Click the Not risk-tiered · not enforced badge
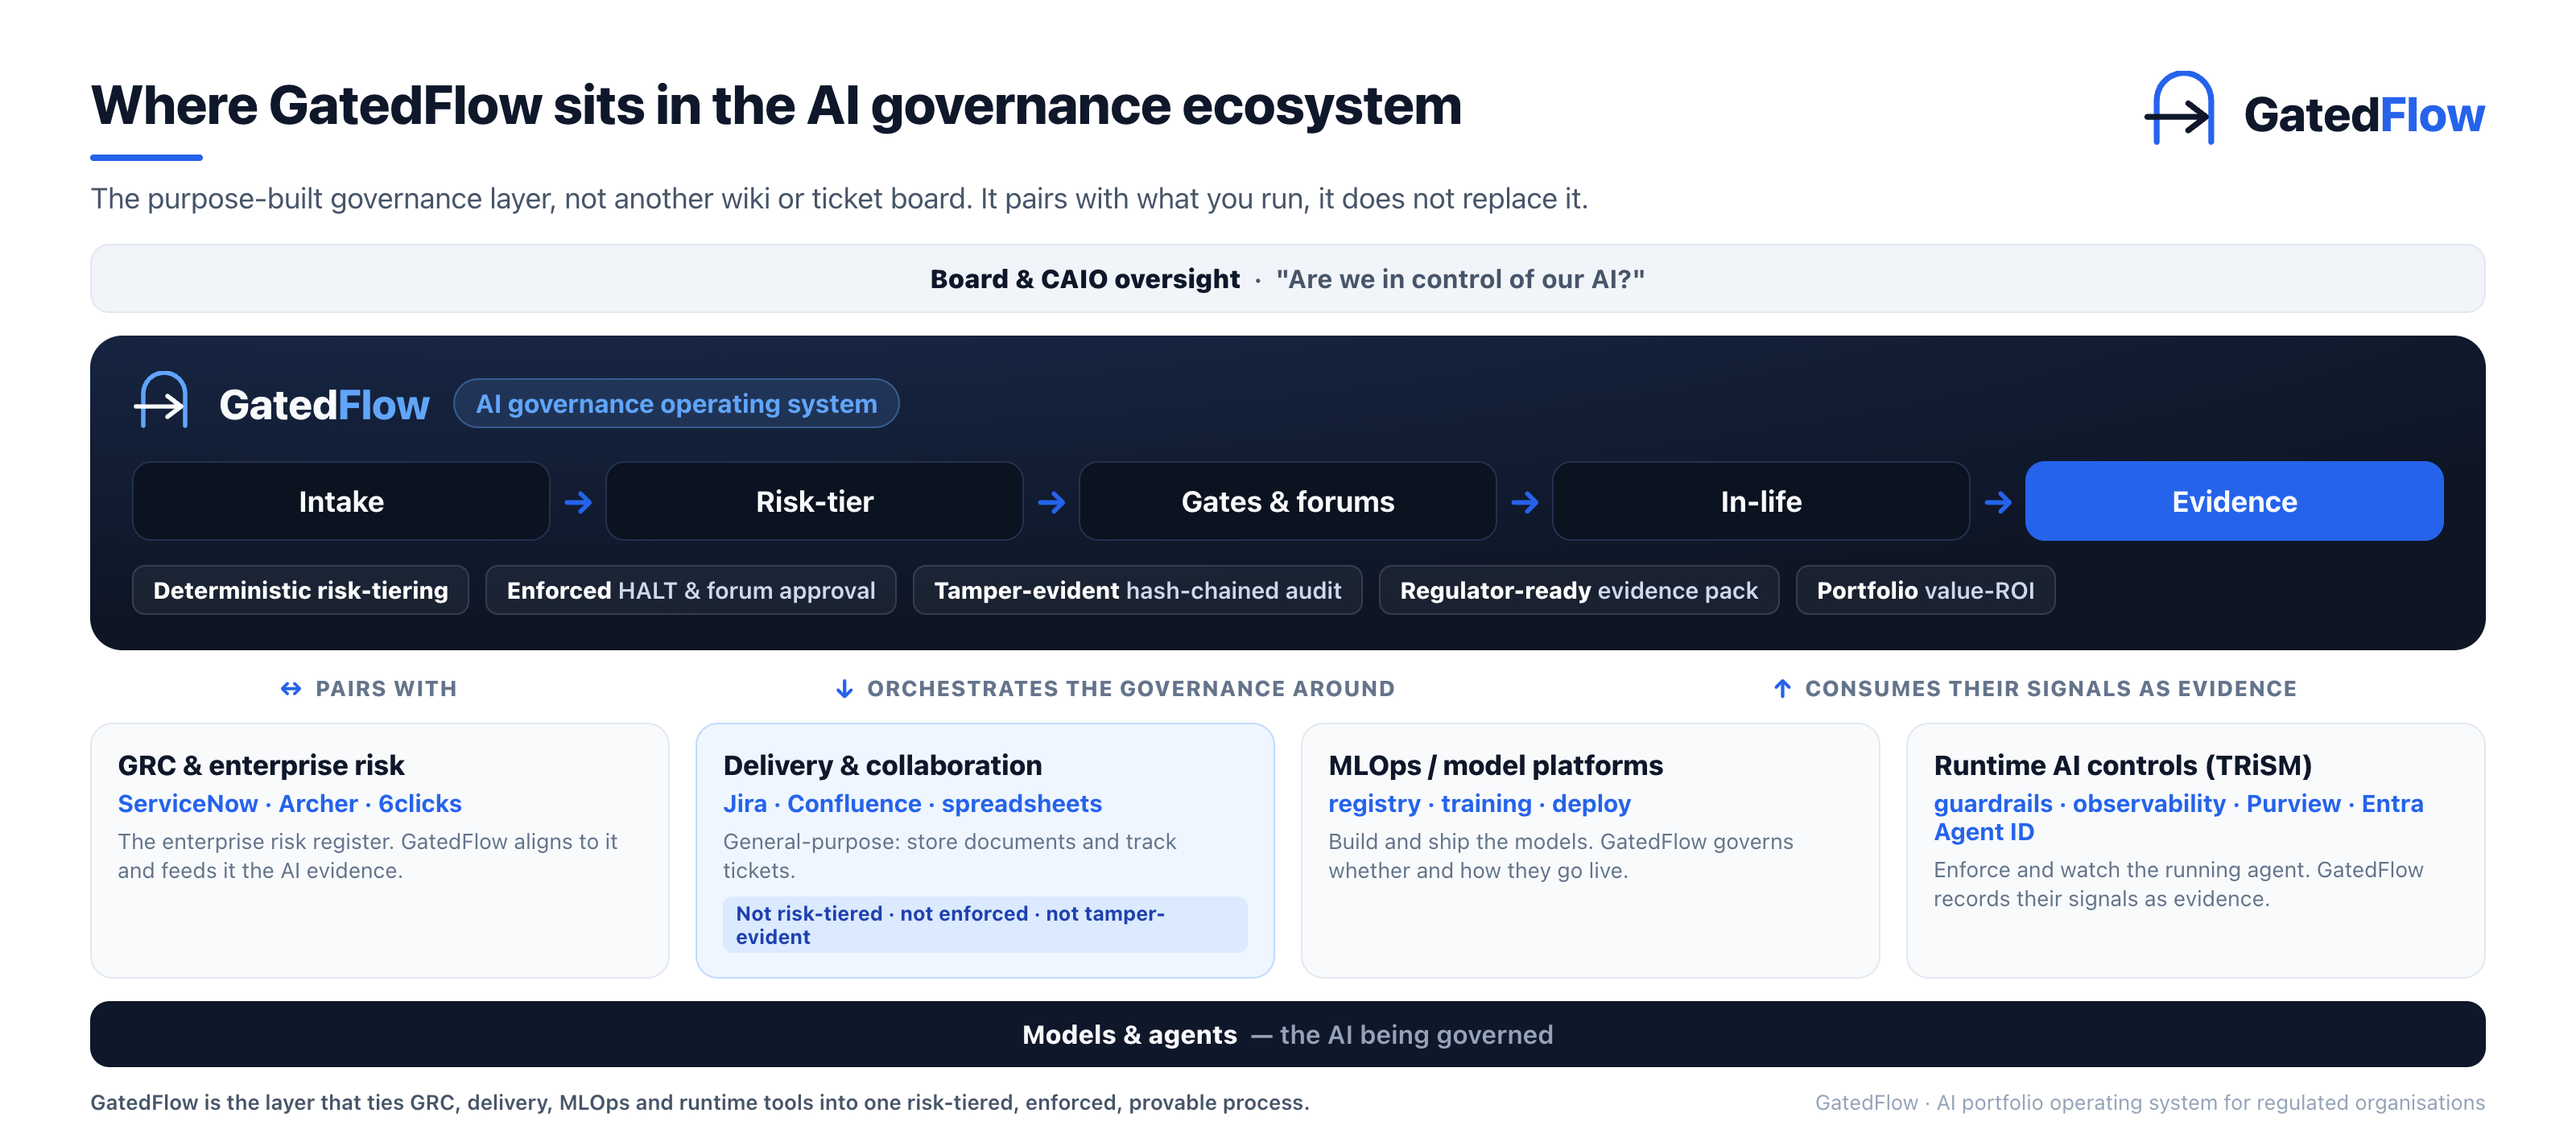 (985, 925)
